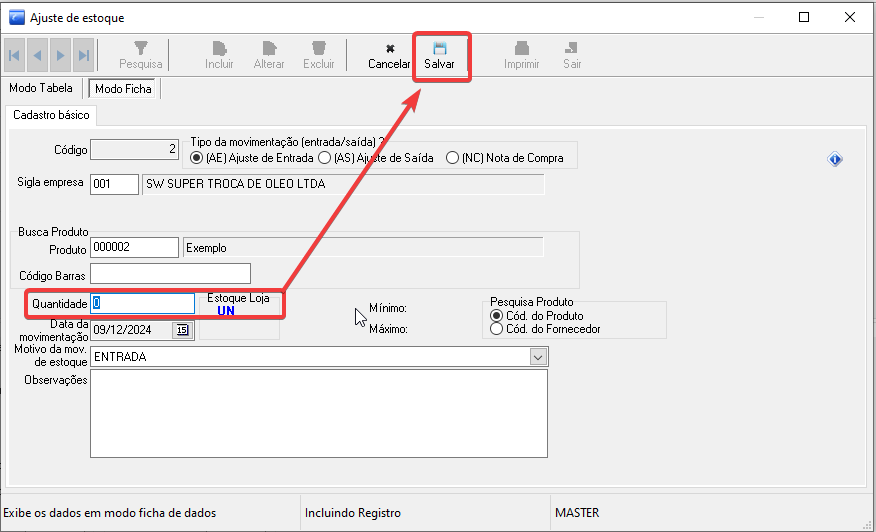Click the Pesquisa filter icon

pyautogui.click(x=140, y=48)
